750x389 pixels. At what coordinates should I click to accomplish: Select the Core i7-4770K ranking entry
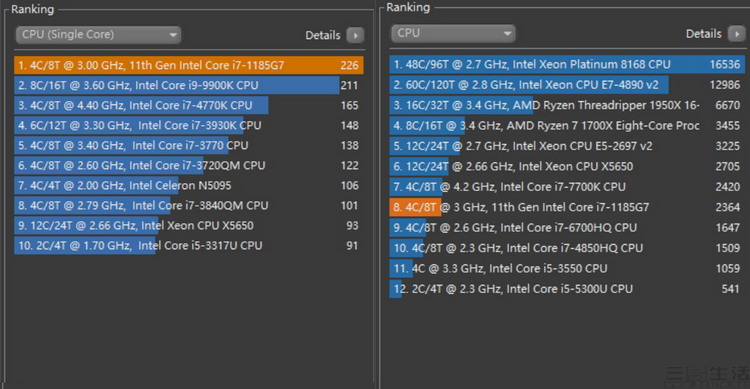tap(189, 105)
